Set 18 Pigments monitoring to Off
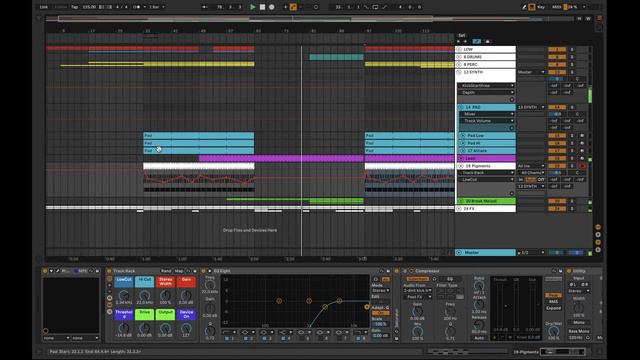 (541, 180)
